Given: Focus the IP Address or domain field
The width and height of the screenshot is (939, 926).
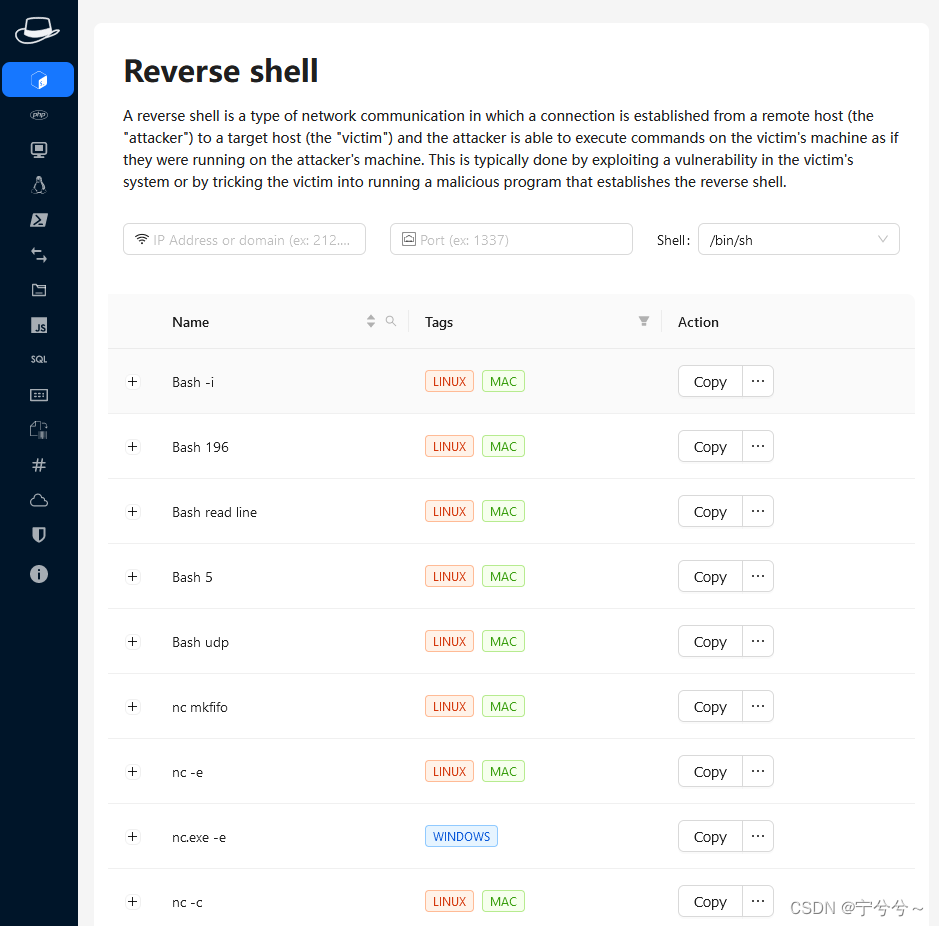Looking at the screenshot, I should [244, 240].
